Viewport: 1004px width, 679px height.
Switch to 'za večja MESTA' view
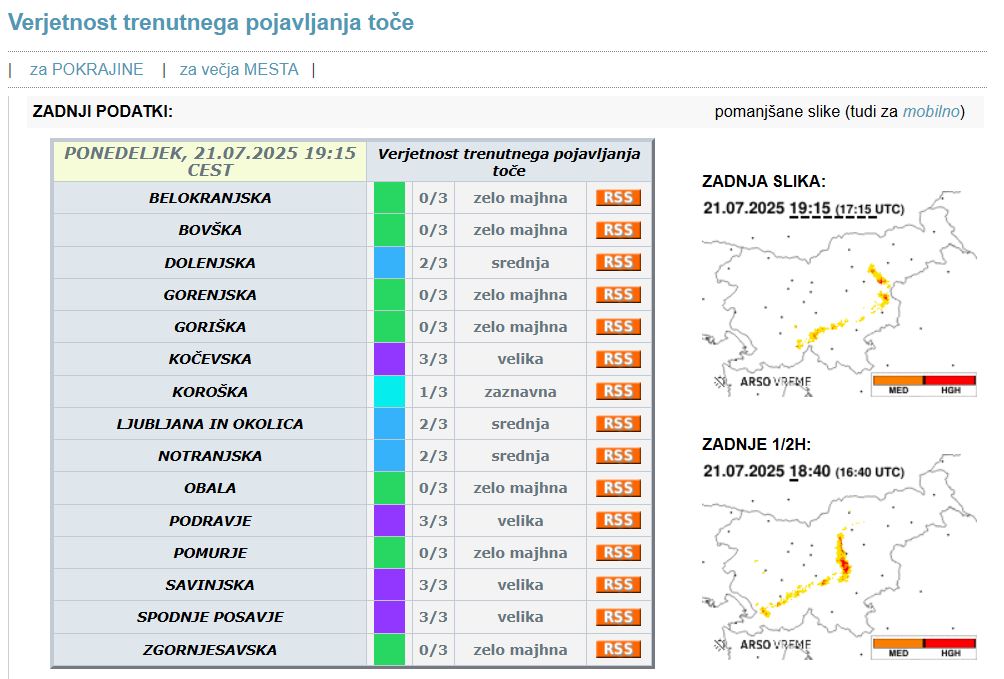coord(239,70)
